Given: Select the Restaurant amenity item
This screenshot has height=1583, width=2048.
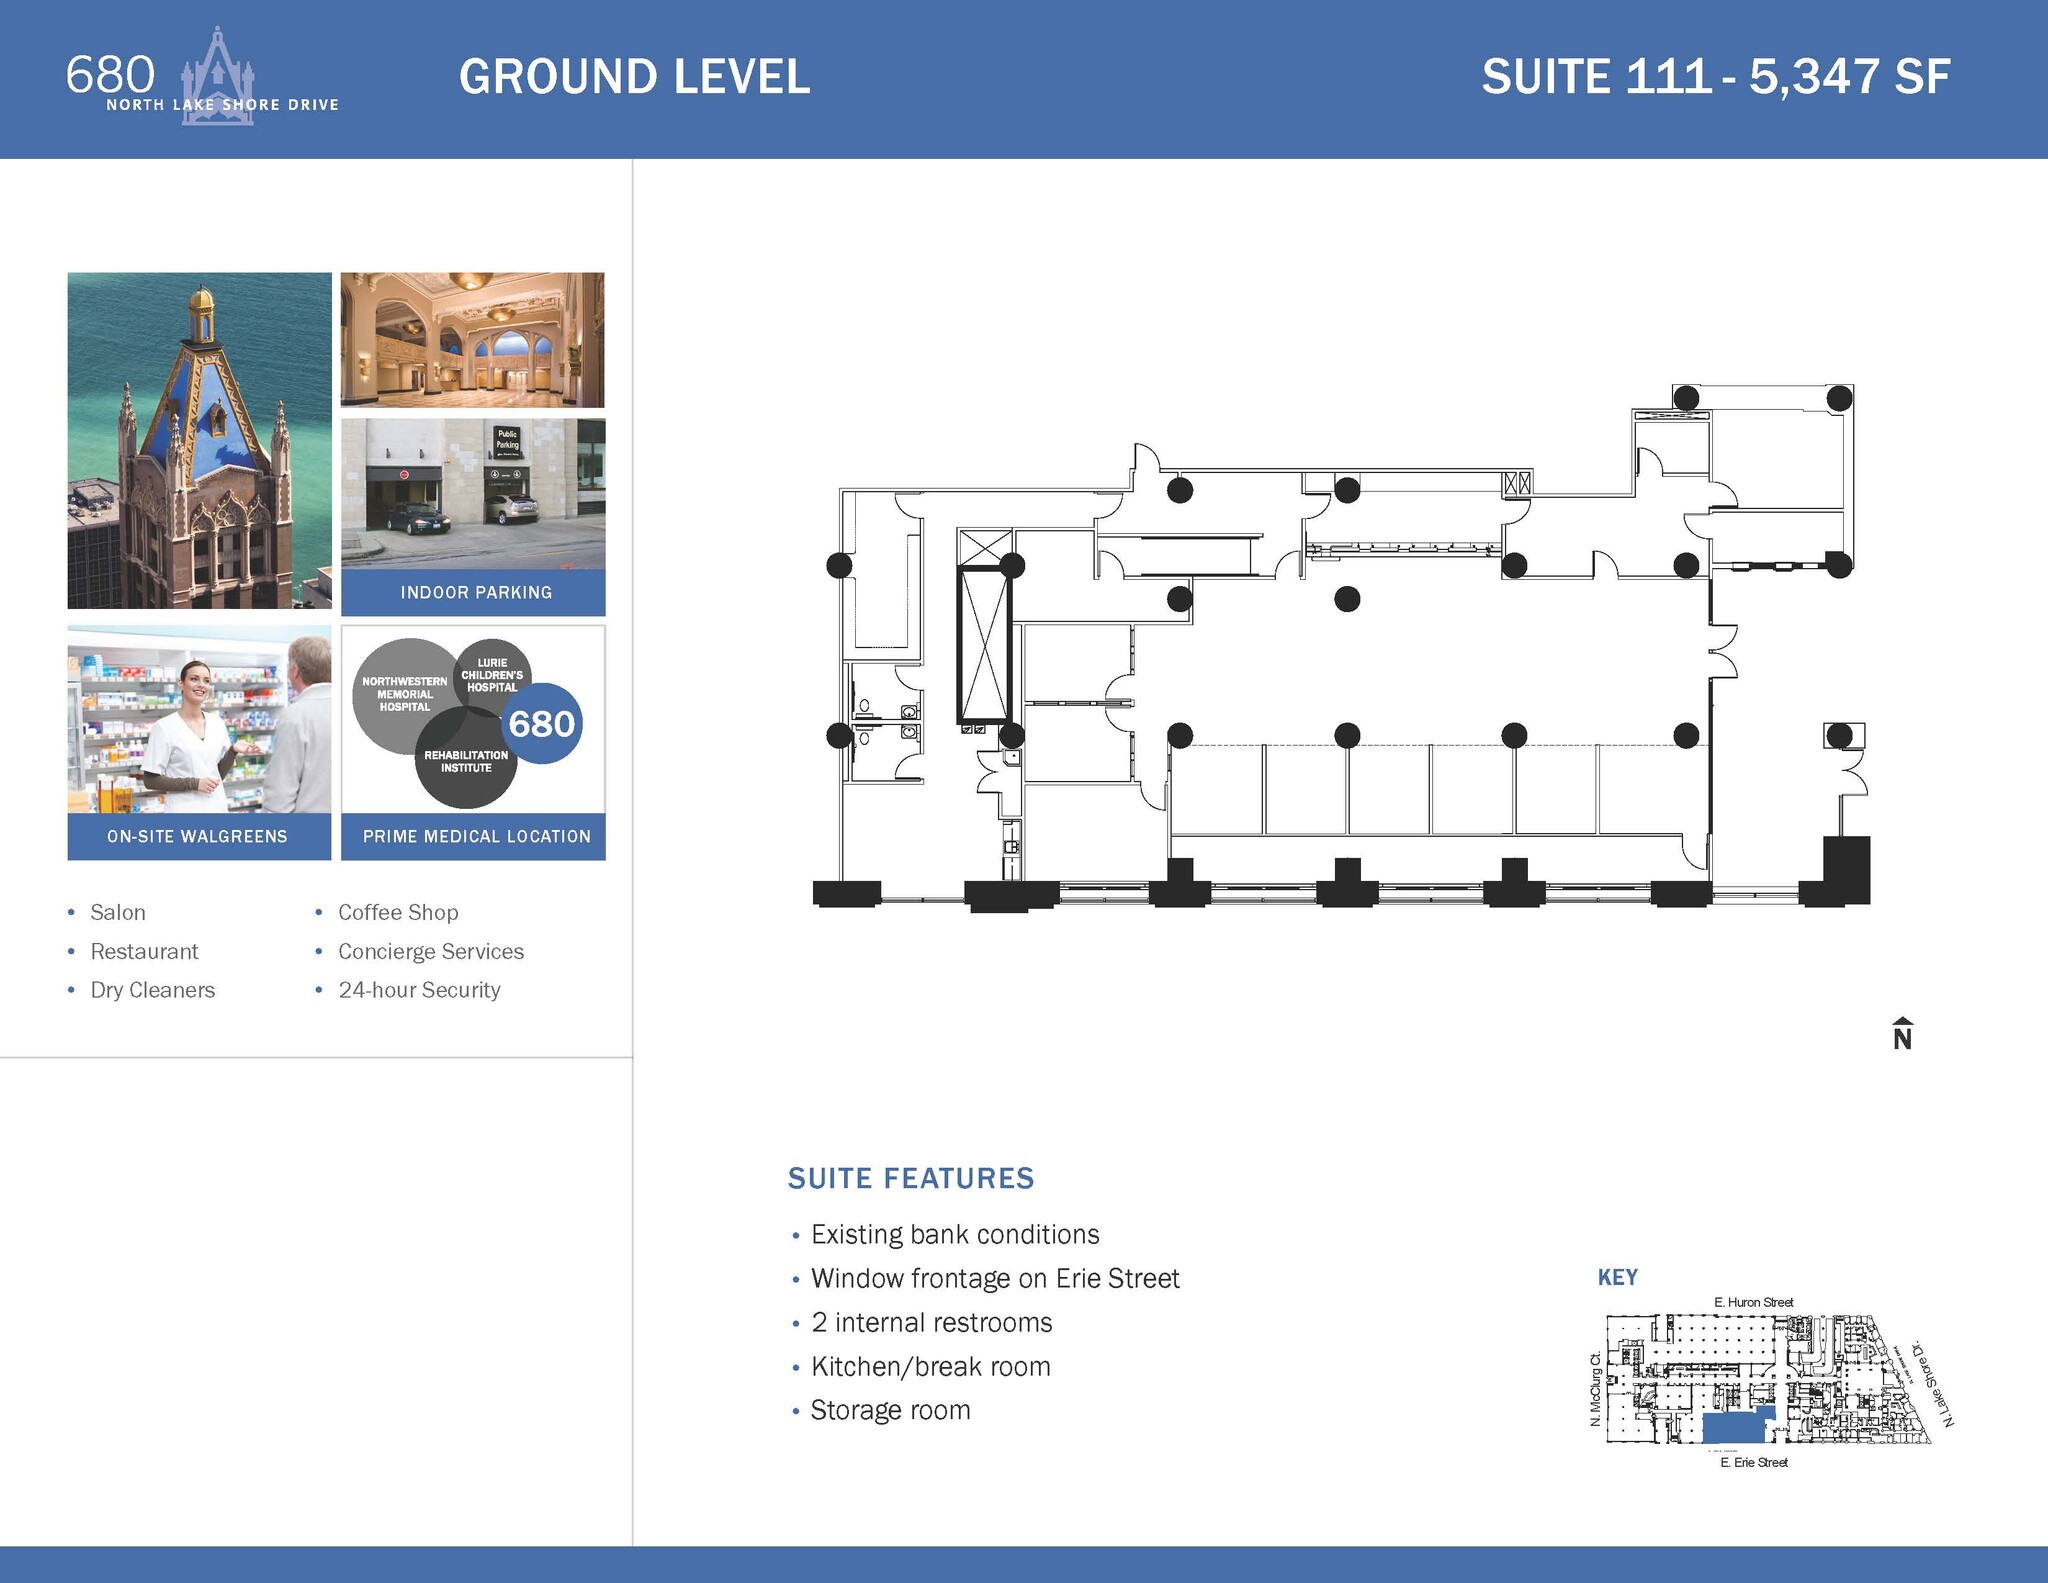Looking at the screenshot, I should click(144, 951).
